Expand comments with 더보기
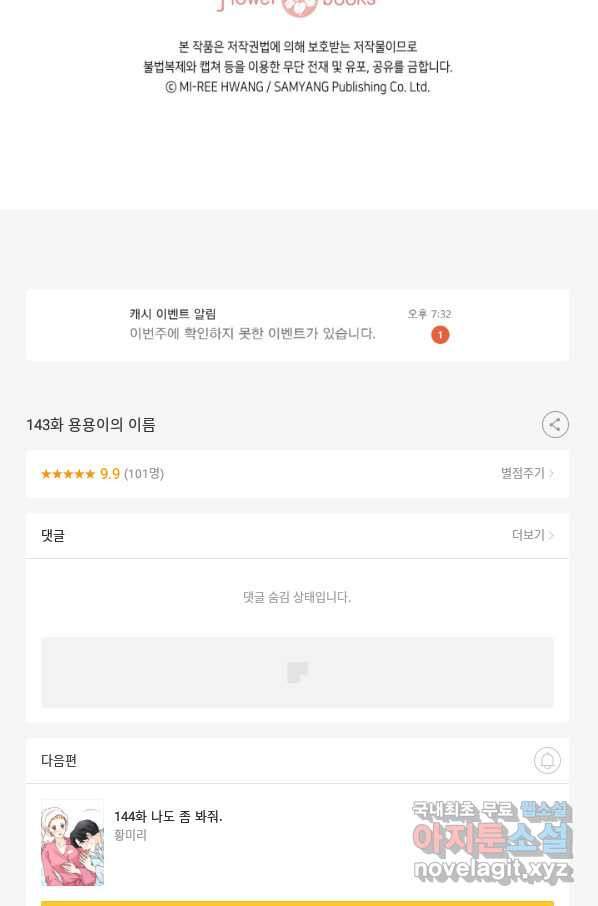Image resolution: width=598 pixels, height=906 pixels. pyautogui.click(x=528, y=535)
